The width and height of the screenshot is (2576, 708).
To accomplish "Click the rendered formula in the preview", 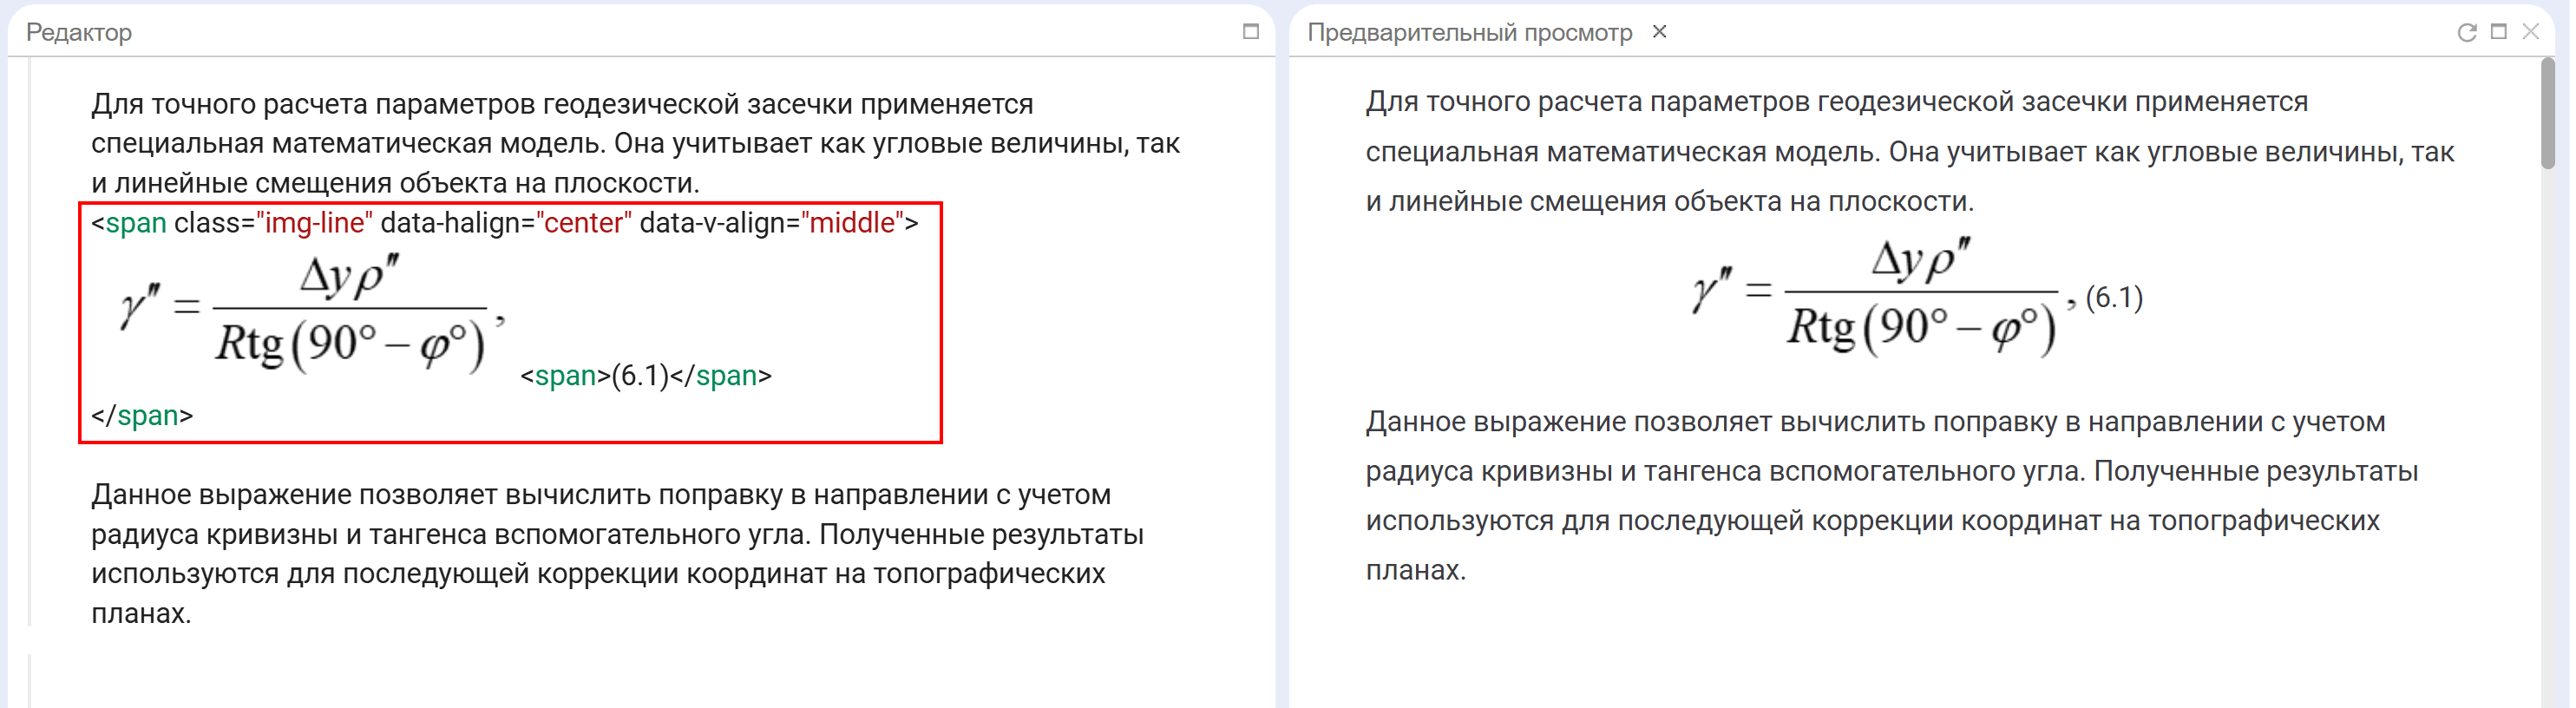I will [1884, 296].
